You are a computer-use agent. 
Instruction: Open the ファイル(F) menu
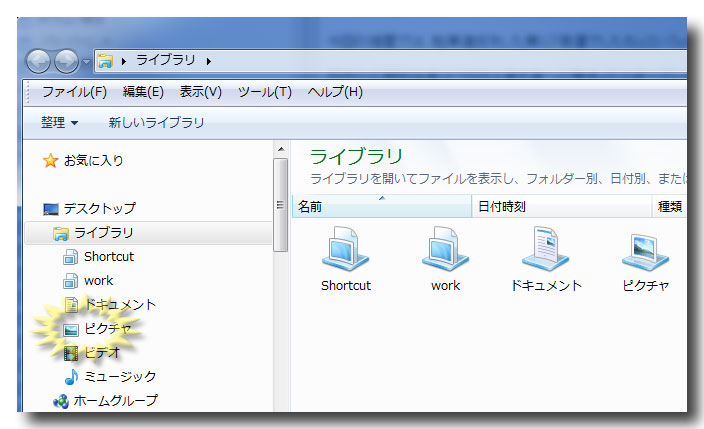(74, 92)
